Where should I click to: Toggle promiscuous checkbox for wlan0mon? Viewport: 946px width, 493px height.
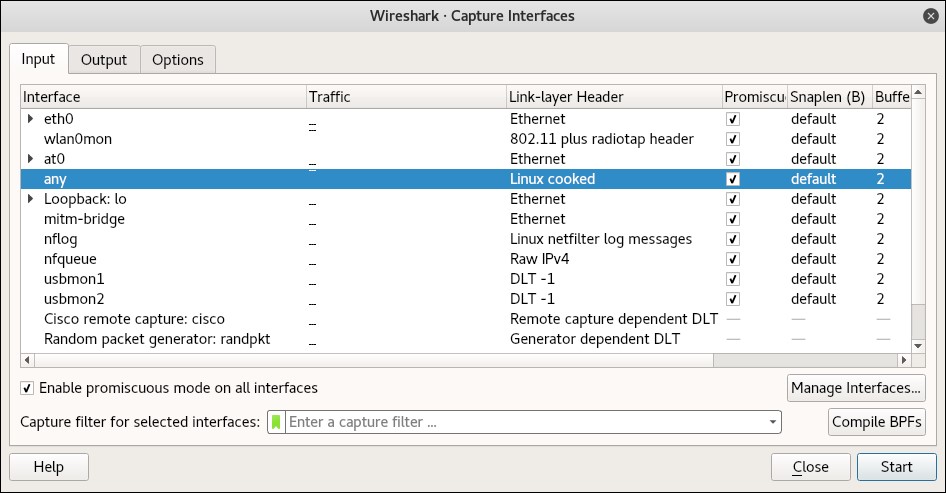coord(732,139)
